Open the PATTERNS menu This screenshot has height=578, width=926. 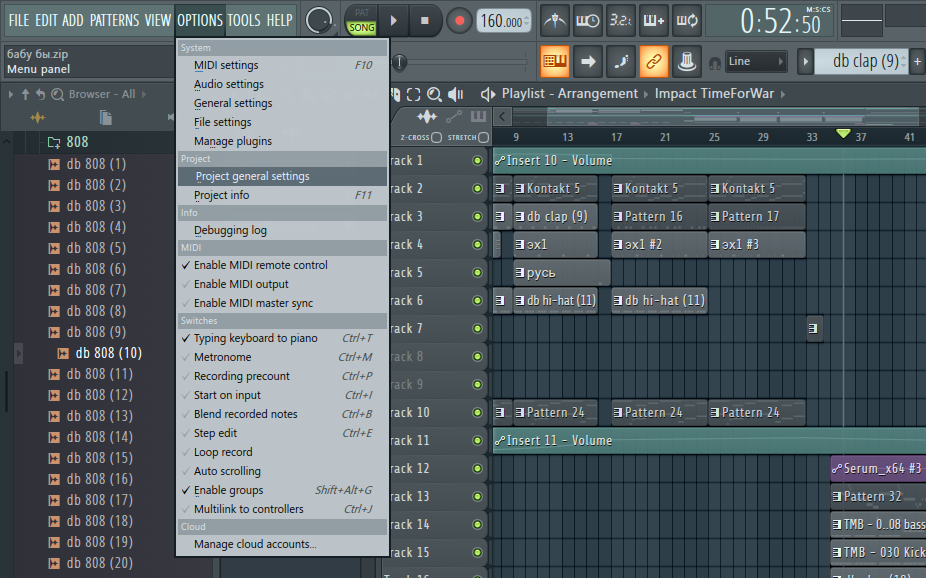coord(115,21)
